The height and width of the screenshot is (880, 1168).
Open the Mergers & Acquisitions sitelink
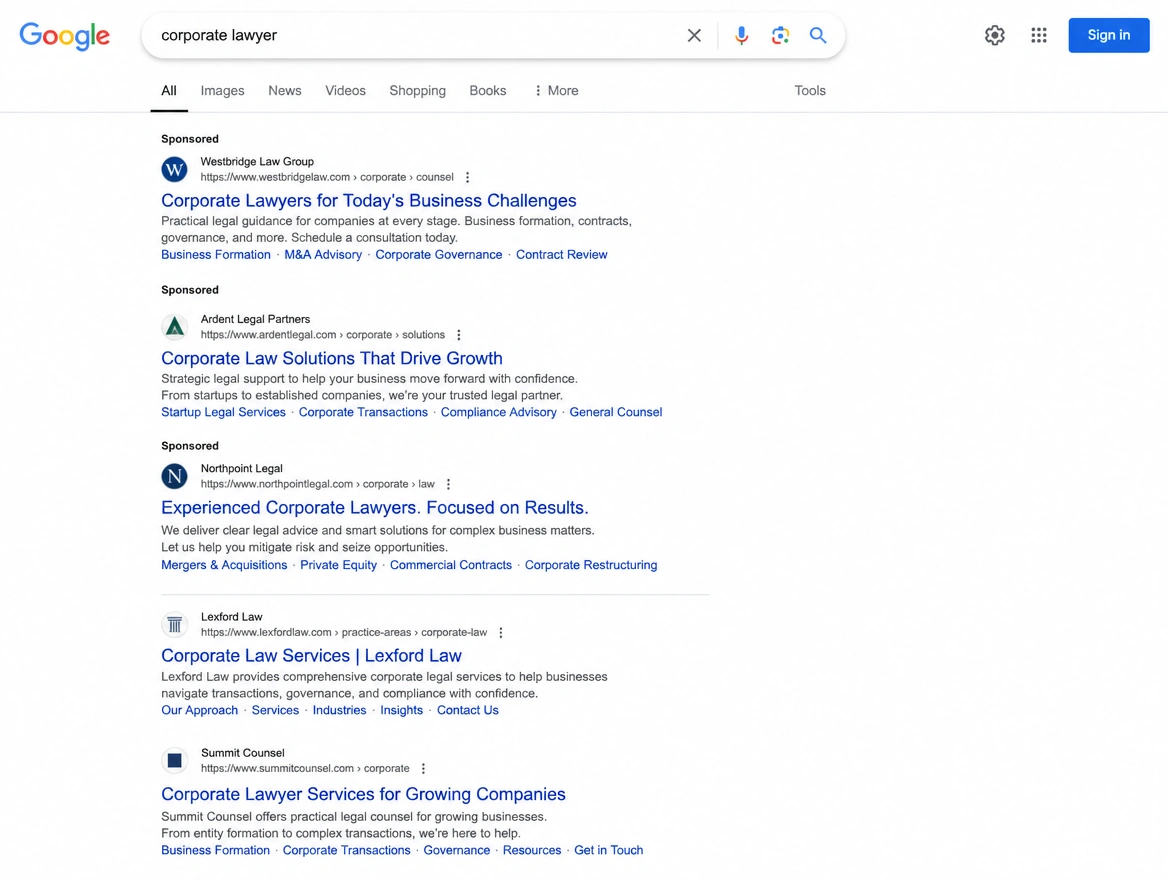pos(224,565)
